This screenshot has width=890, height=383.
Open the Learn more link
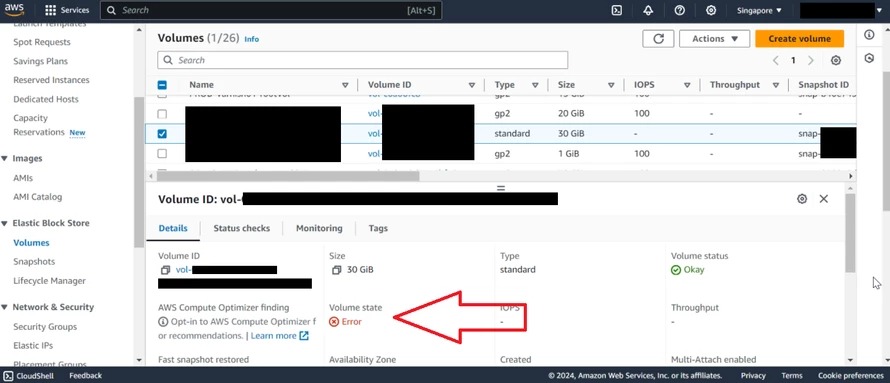click(x=280, y=336)
